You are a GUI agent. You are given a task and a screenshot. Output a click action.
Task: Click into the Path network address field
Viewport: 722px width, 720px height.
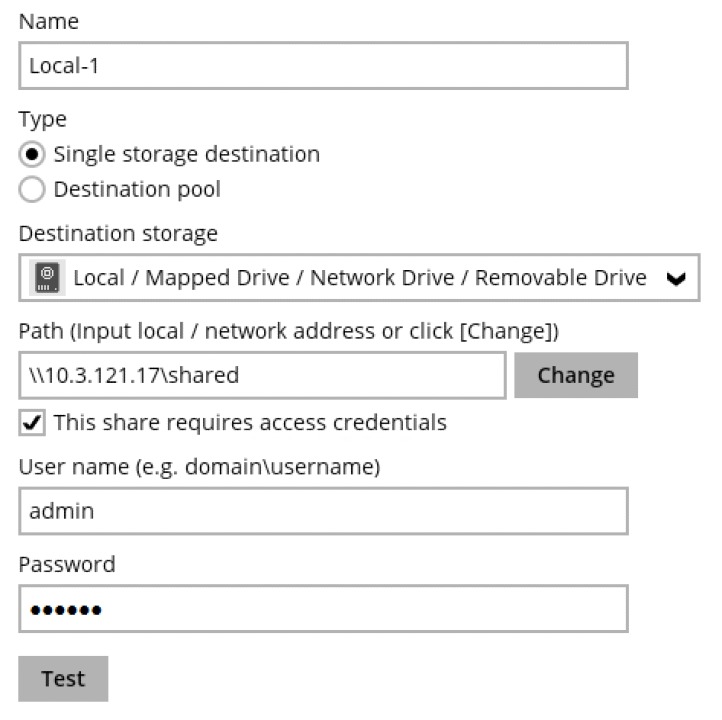(x=262, y=376)
